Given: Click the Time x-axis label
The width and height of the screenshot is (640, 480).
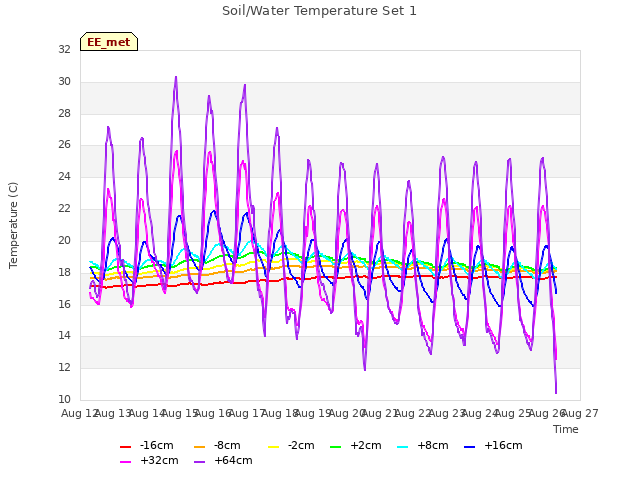Looking at the screenshot, I should point(566,429).
